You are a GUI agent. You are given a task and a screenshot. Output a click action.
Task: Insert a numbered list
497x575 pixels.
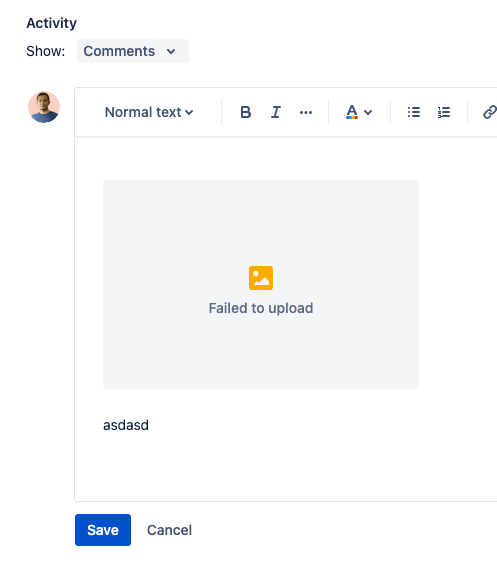444,112
